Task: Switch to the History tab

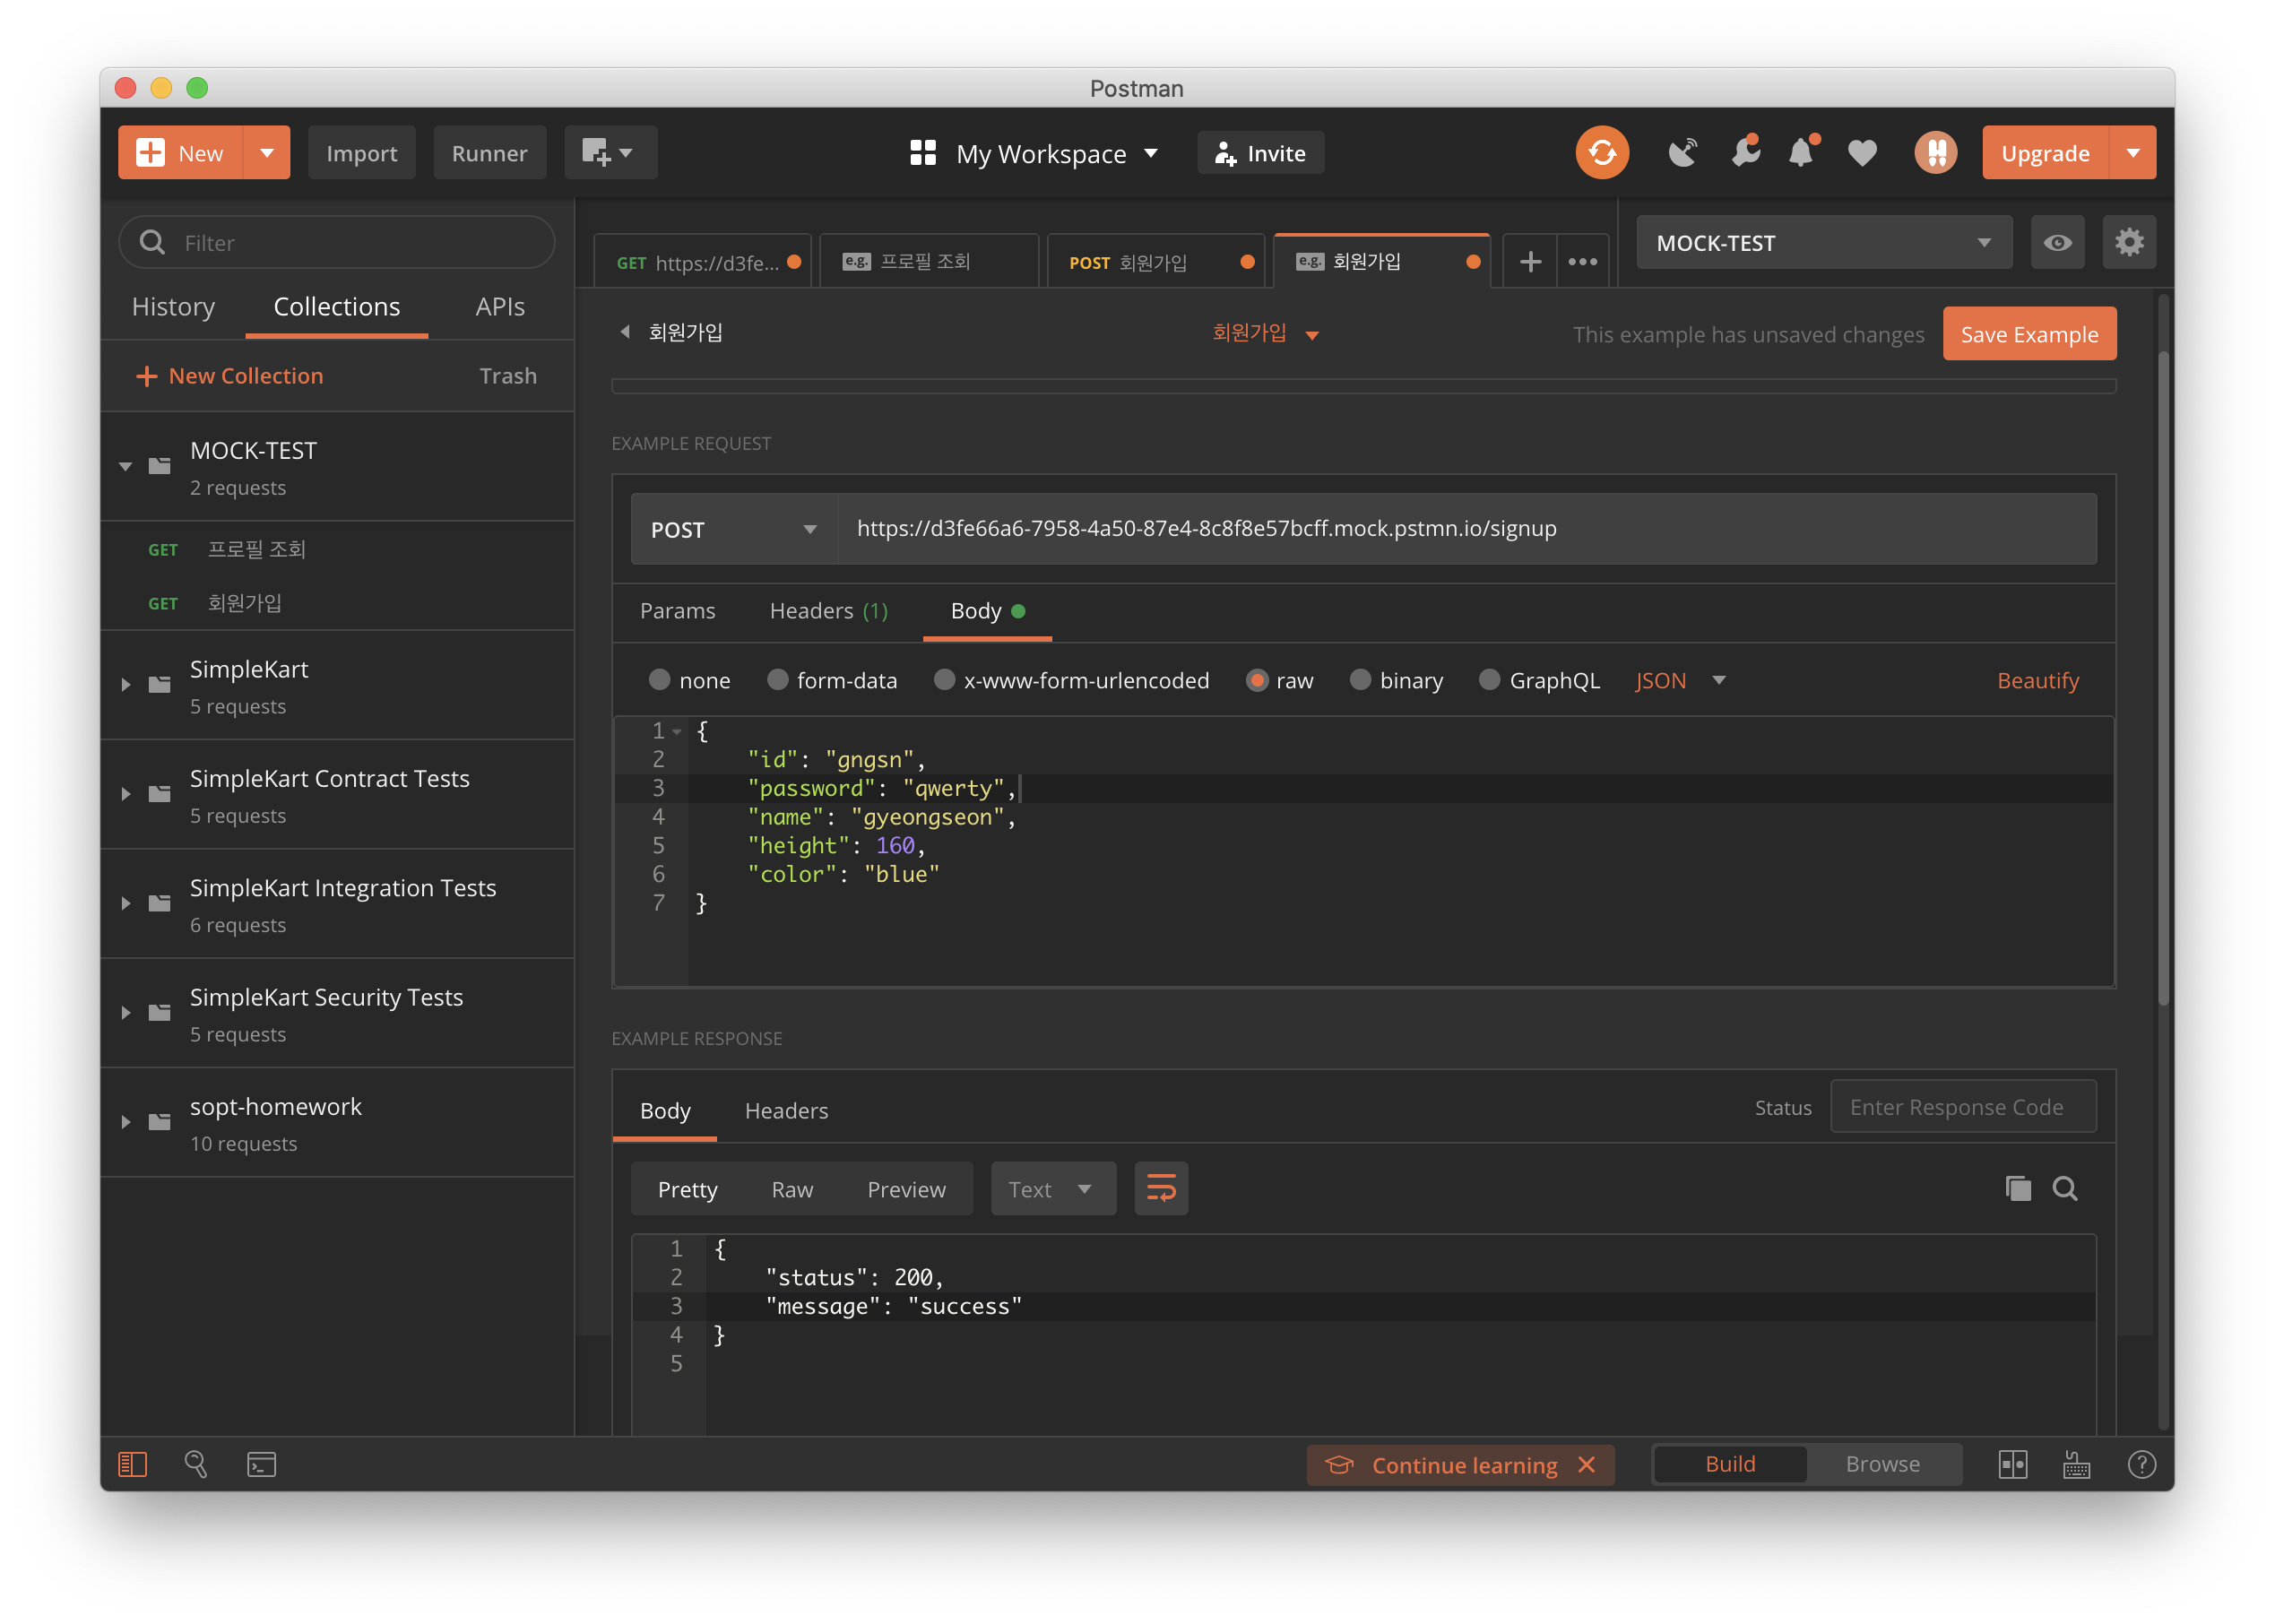Action: [173, 307]
